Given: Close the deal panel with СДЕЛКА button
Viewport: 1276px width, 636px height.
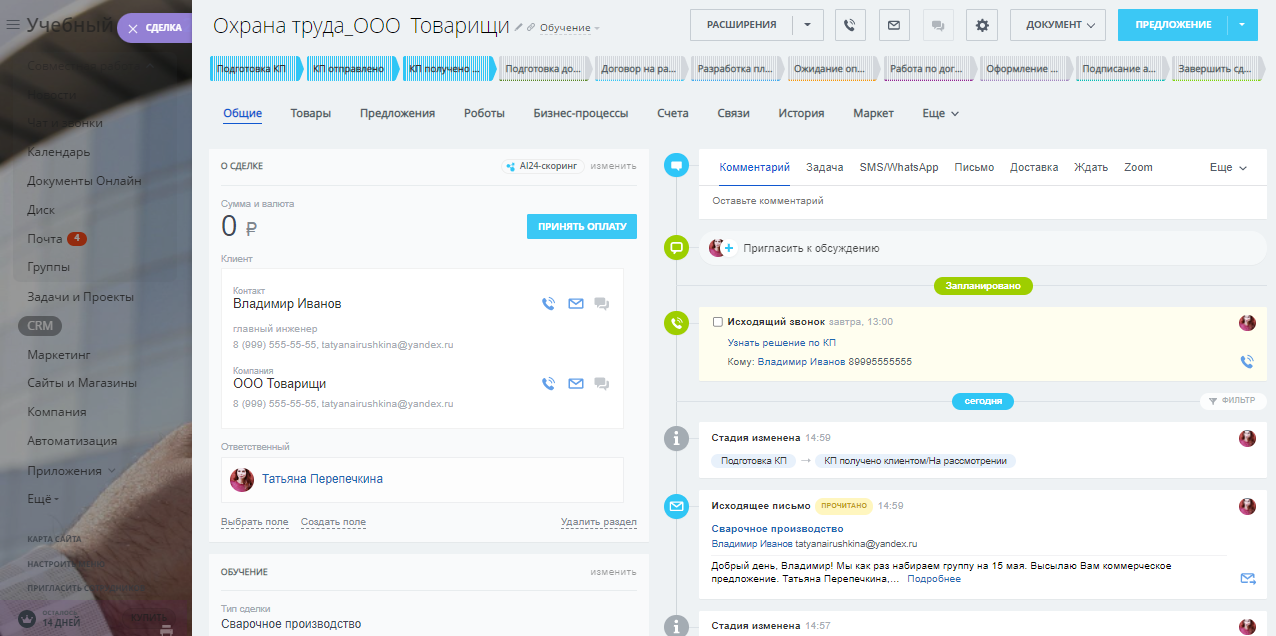Looking at the screenshot, I should click(155, 28).
